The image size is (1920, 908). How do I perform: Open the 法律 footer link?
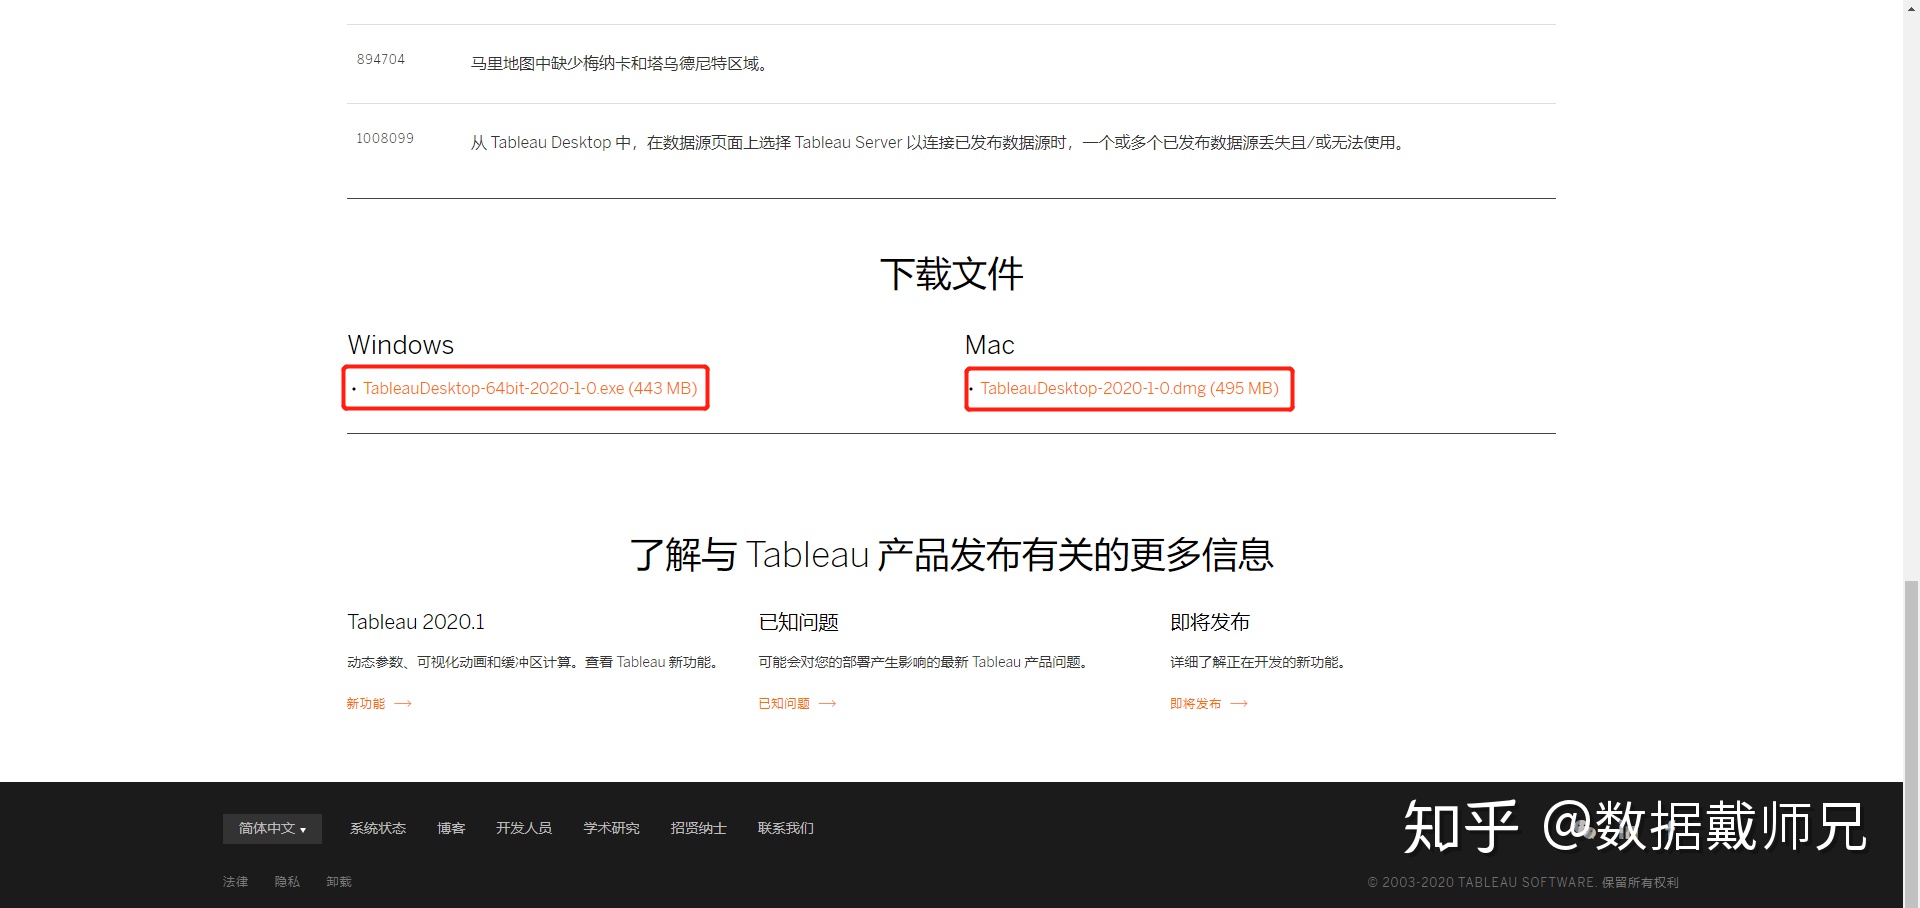pos(235,882)
